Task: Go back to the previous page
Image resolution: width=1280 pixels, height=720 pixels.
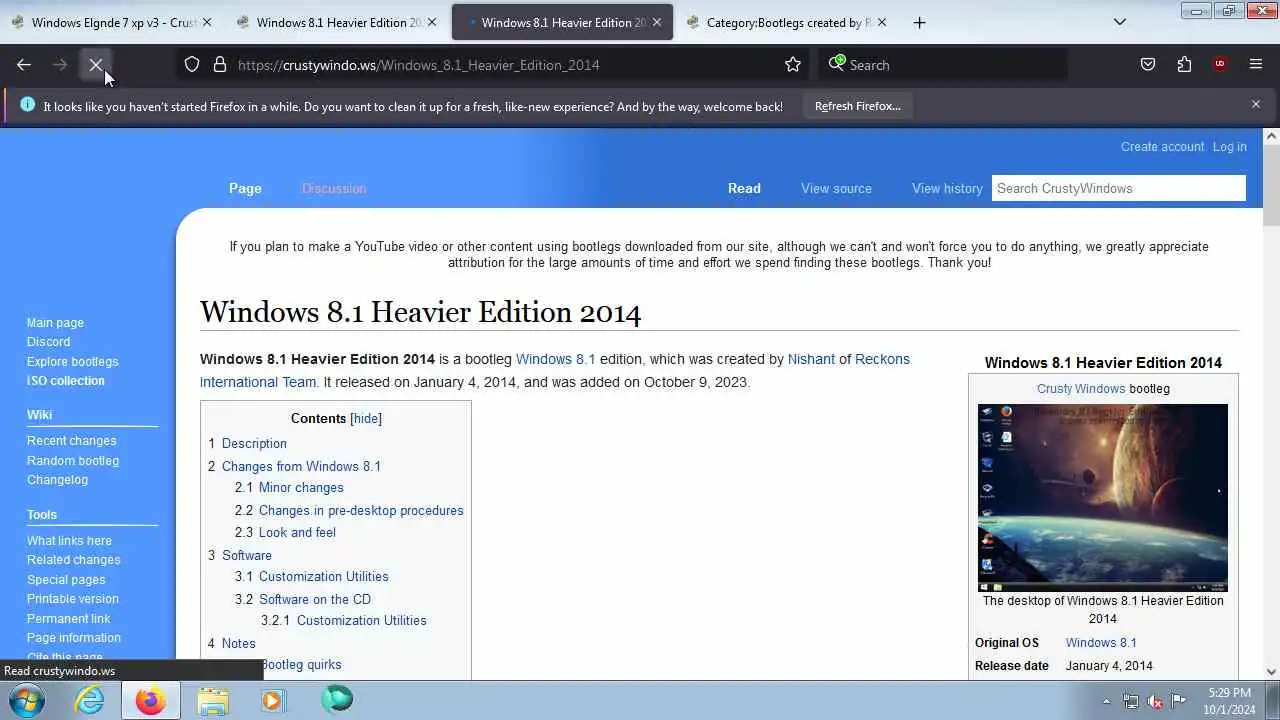Action: pyautogui.click(x=24, y=65)
